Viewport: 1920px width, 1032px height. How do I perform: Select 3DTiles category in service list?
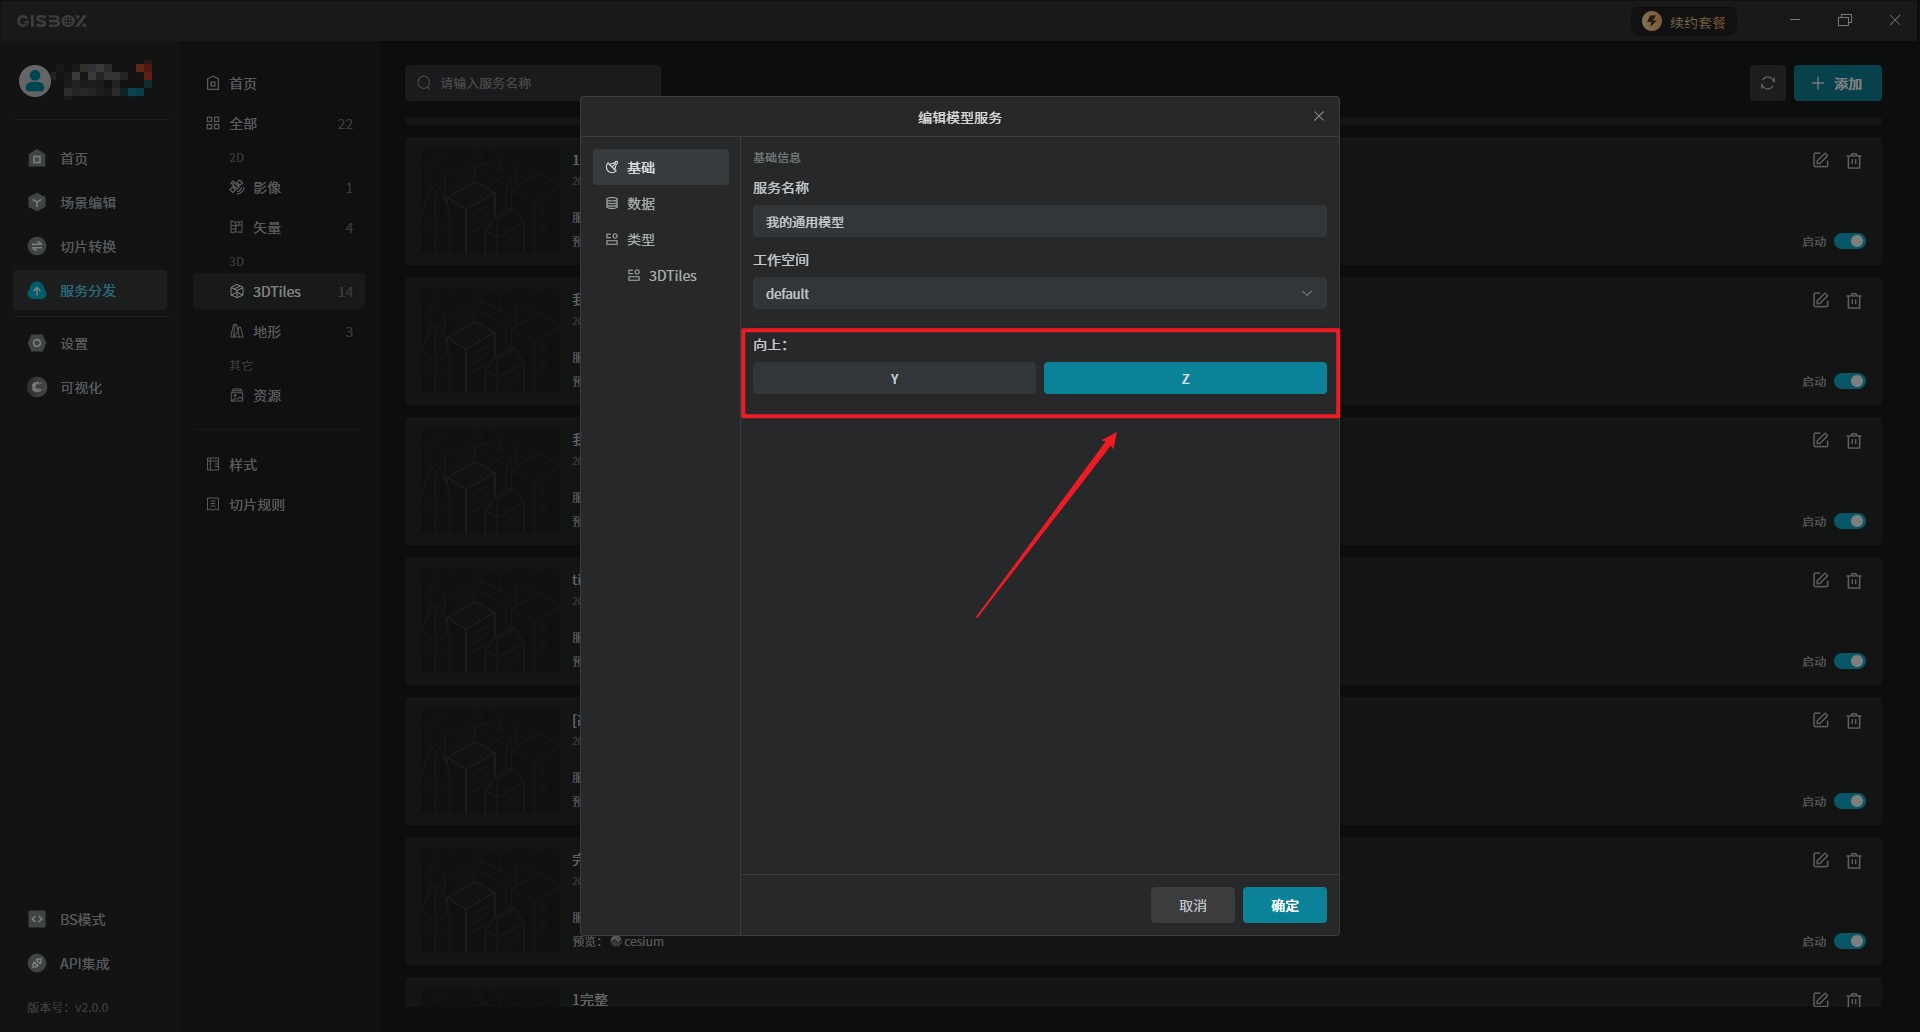(277, 292)
